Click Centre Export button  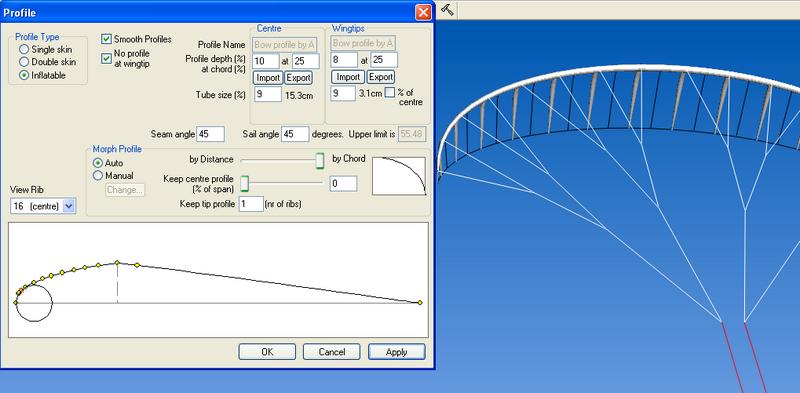(298, 78)
